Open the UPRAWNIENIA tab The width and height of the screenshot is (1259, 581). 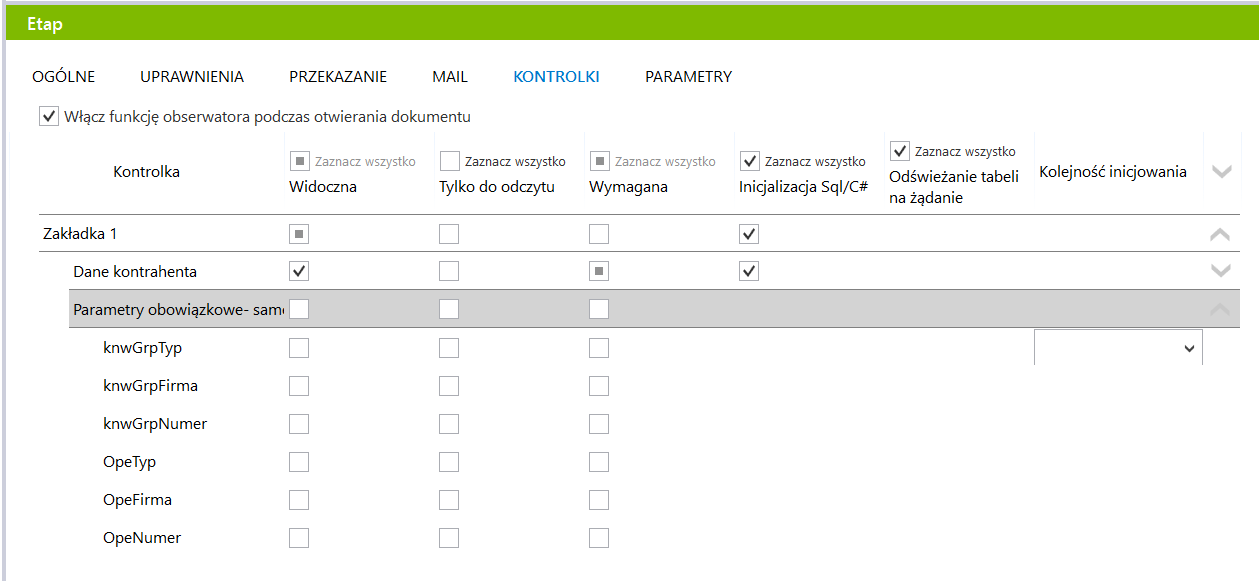pos(192,76)
